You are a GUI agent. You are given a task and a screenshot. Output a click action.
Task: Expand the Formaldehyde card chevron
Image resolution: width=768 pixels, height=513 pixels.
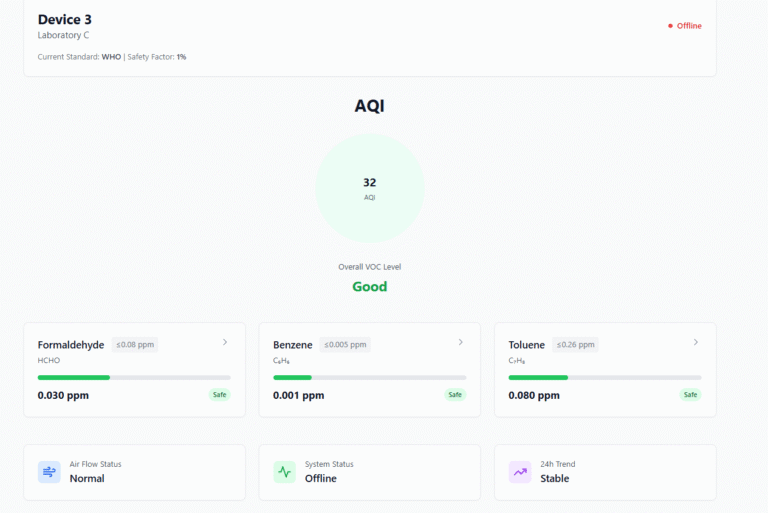[x=225, y=342]
